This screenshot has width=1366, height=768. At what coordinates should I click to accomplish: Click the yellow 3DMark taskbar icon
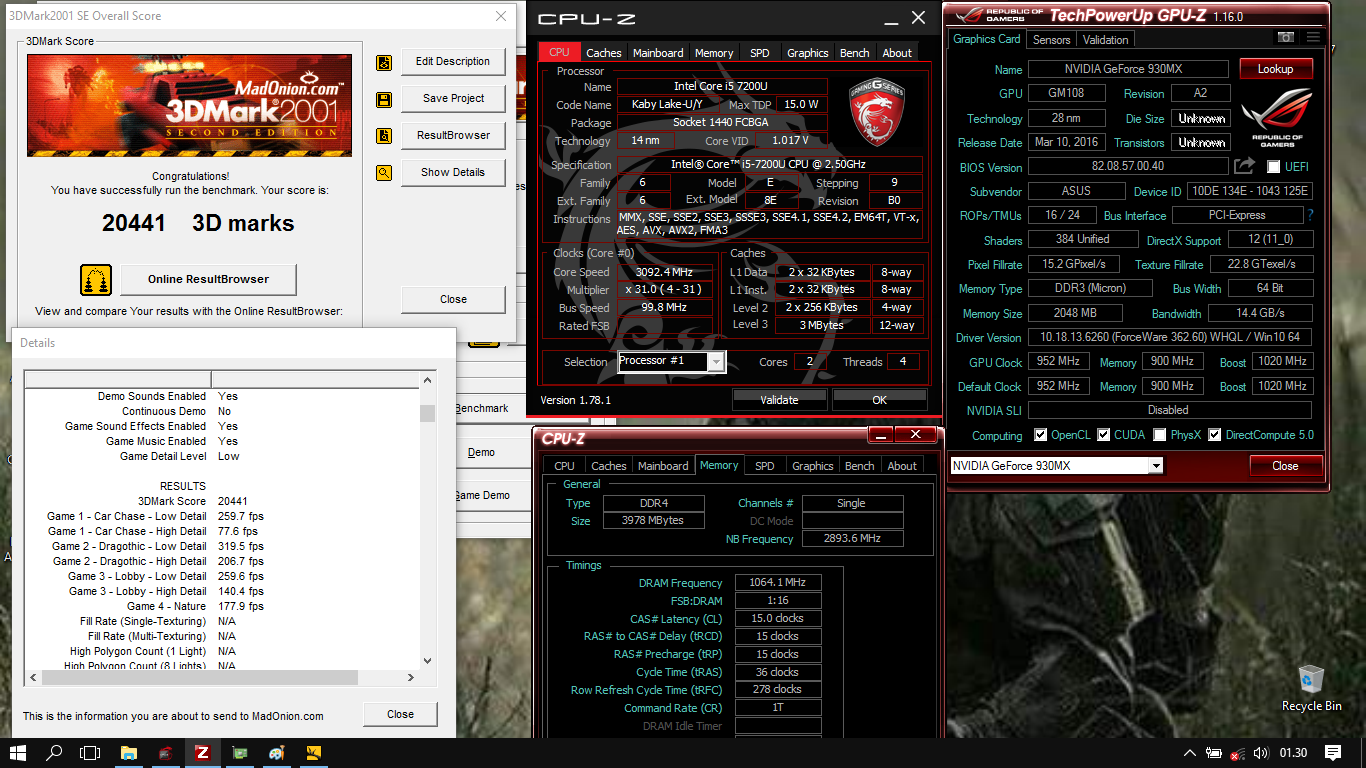[x=313, y=752]
